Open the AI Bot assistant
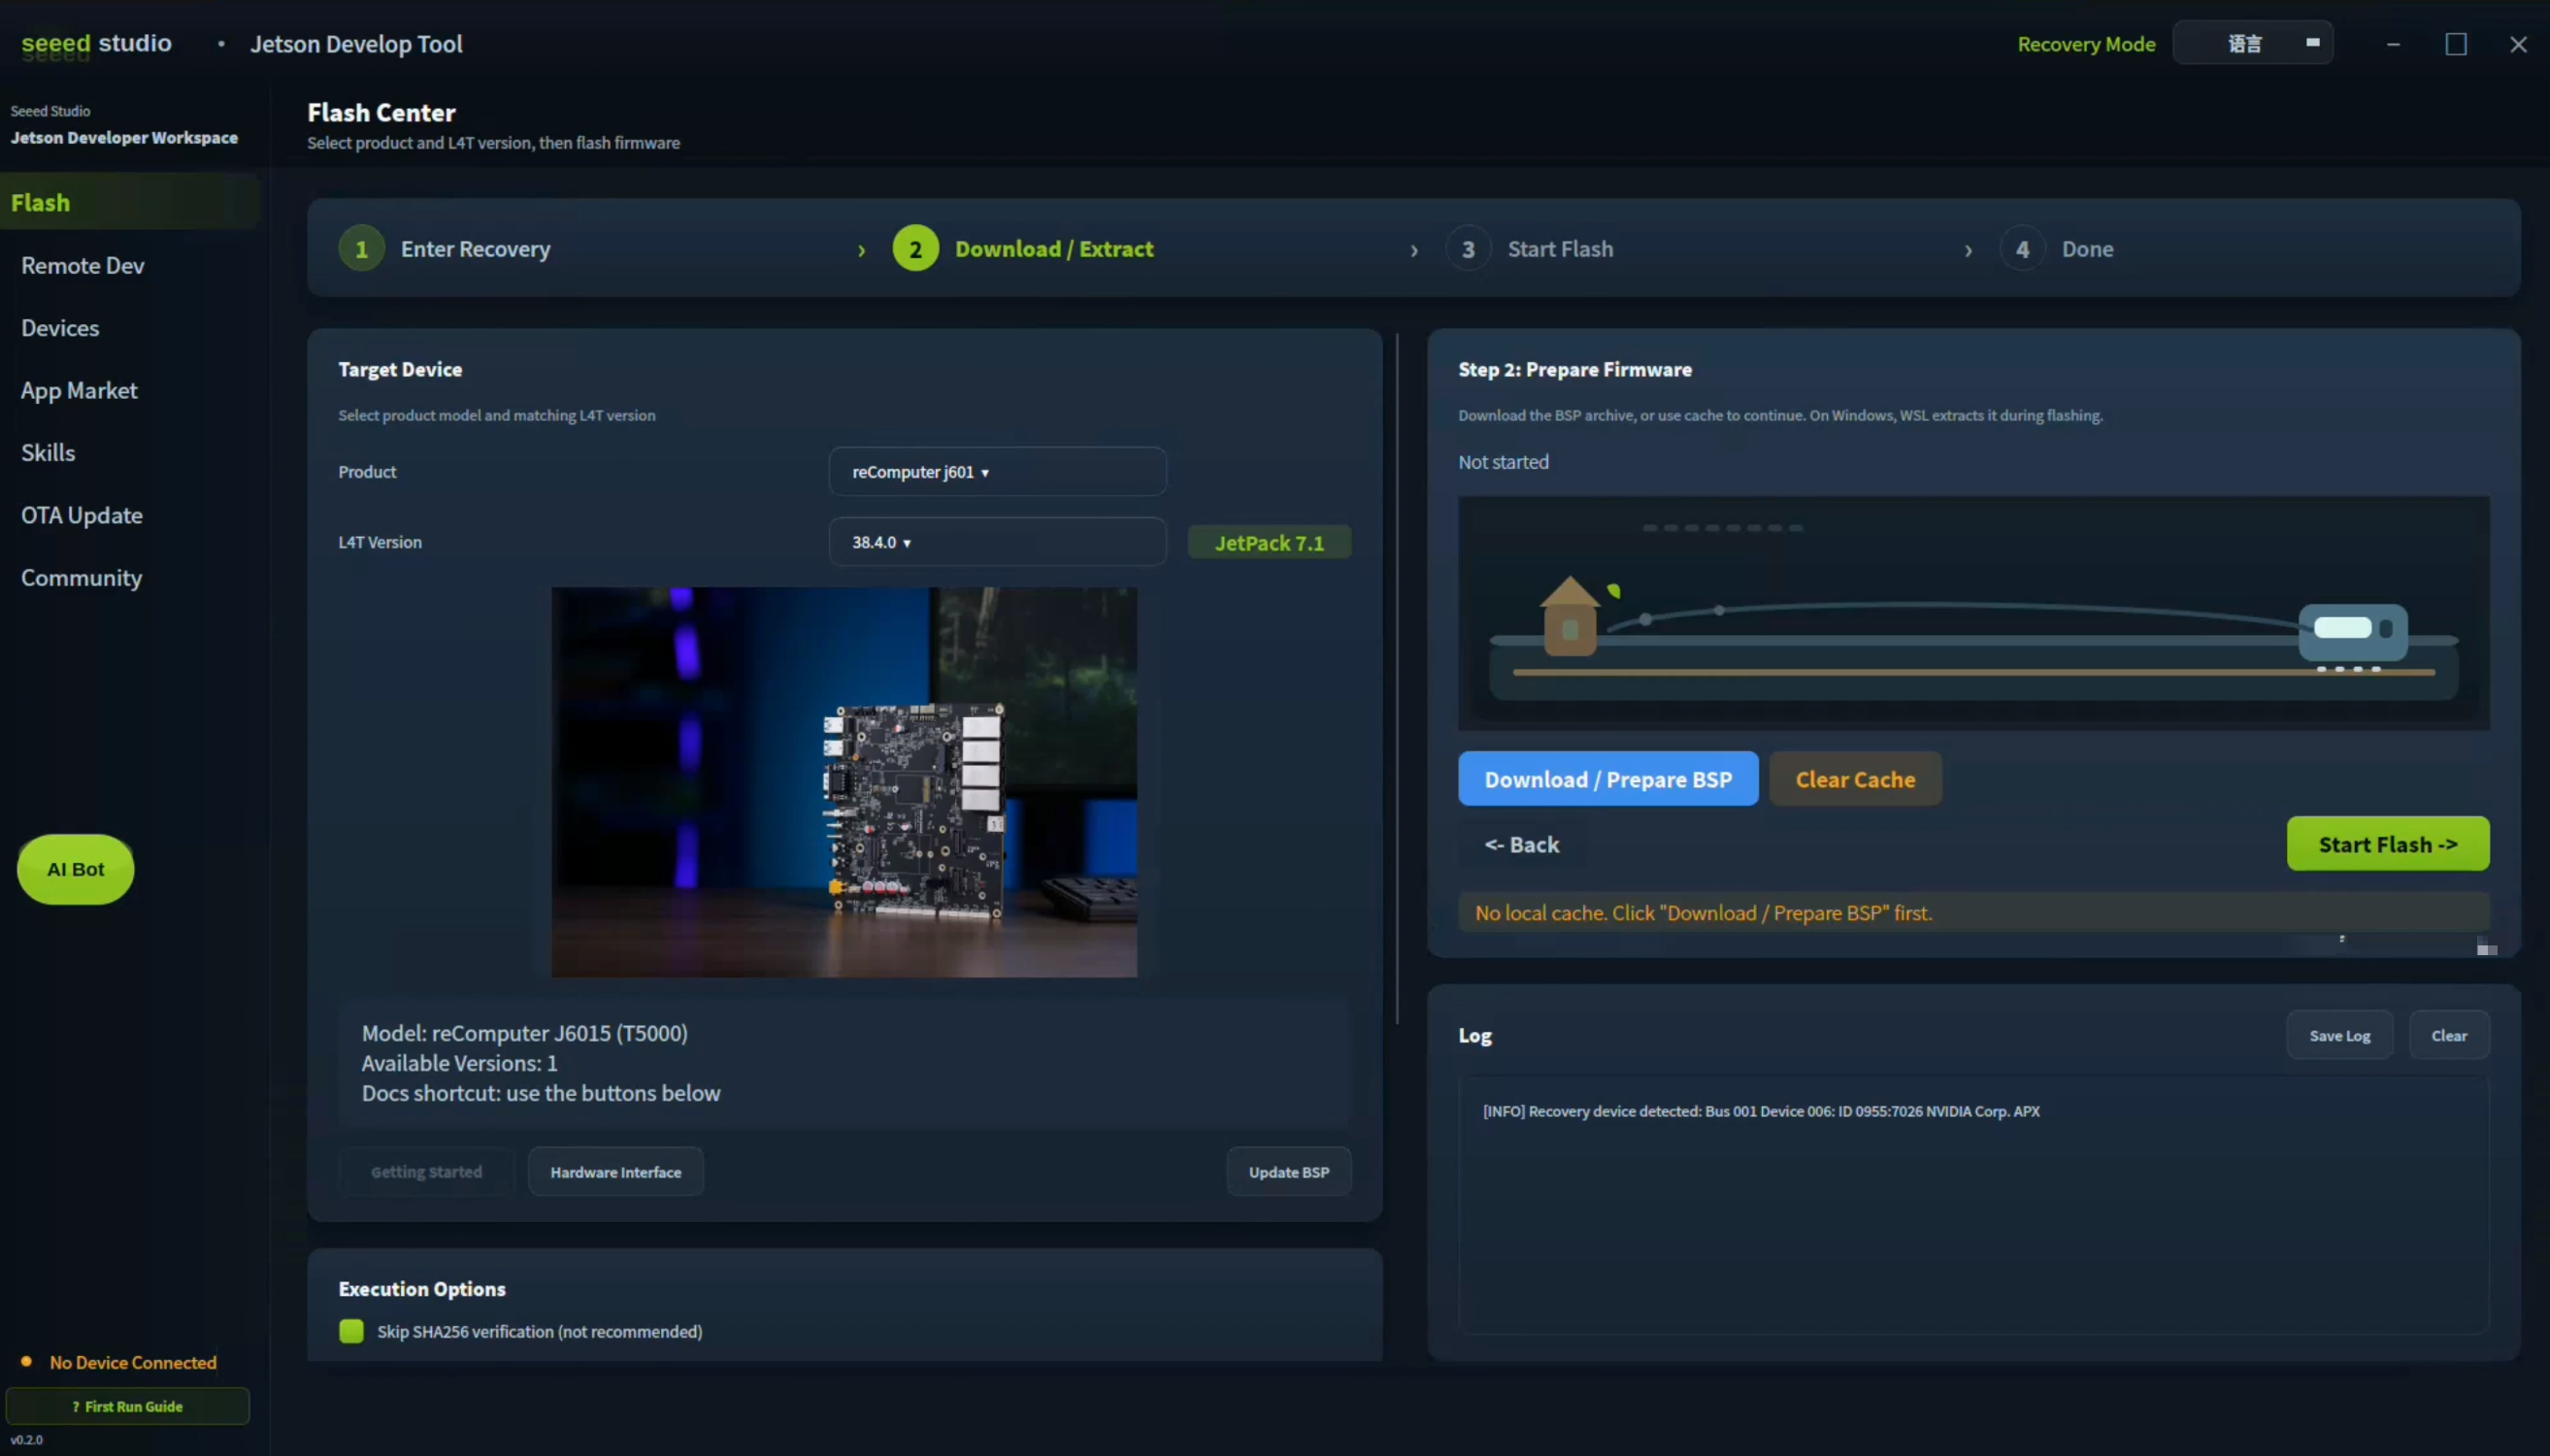2550x1456 pixels. [76, 869]
